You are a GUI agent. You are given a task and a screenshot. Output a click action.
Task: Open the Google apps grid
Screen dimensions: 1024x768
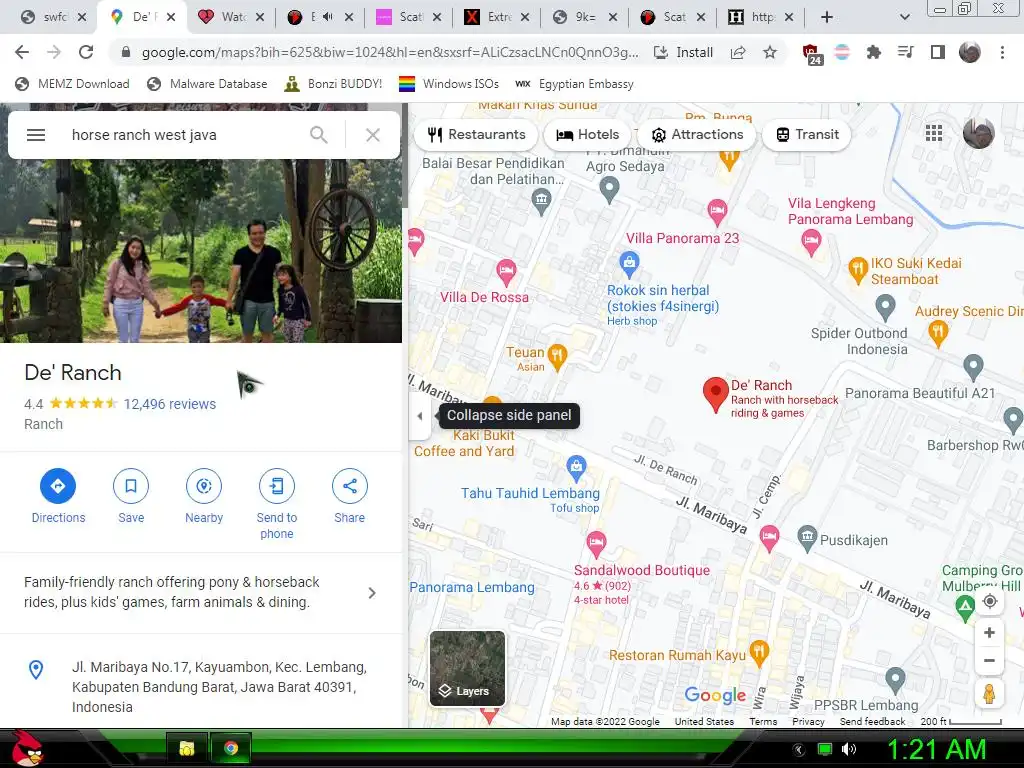[x=934, y=133]
